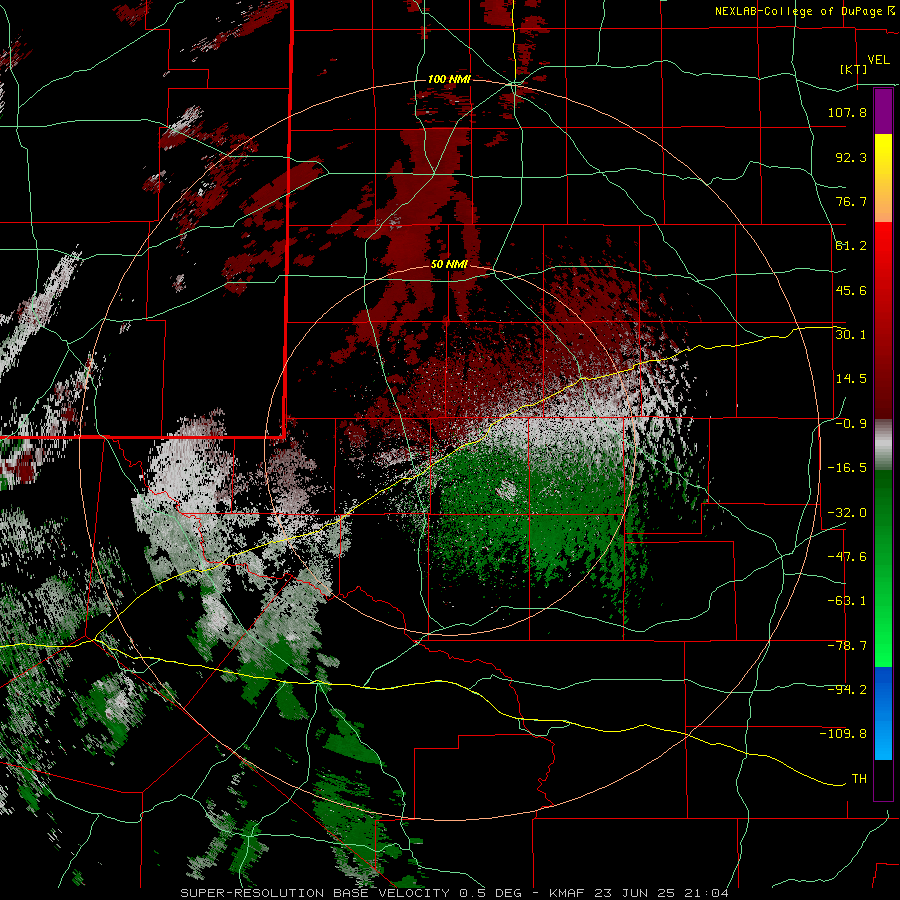
Task: Click the blue segment of the velocity color bar
Action: pyautogui.click(x=883, y=713)
